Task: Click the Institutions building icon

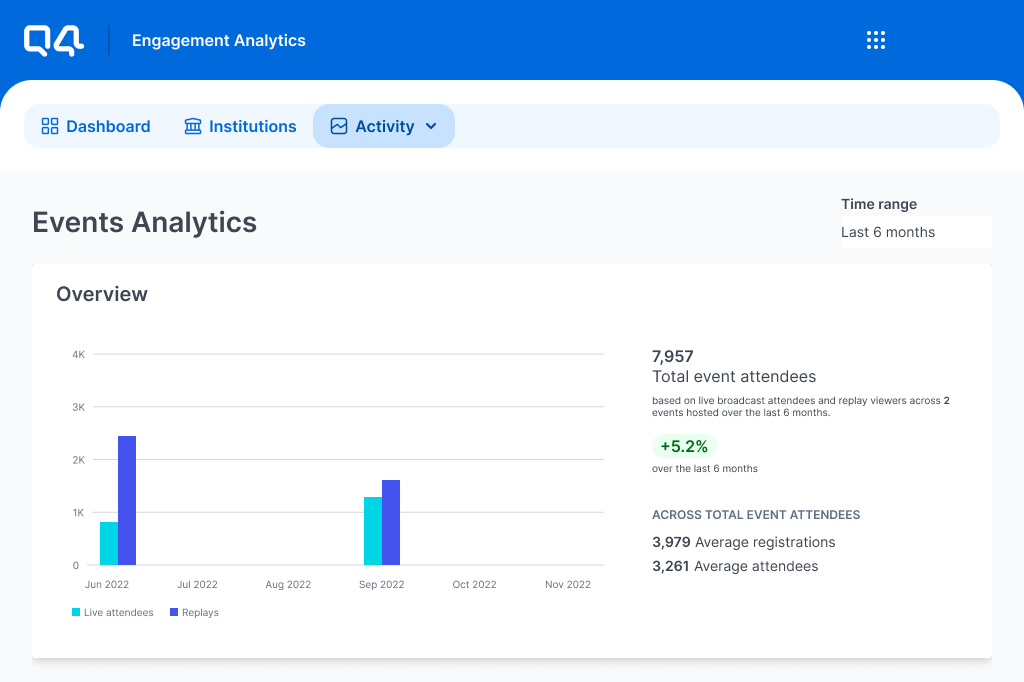Action: coord(193,127)
